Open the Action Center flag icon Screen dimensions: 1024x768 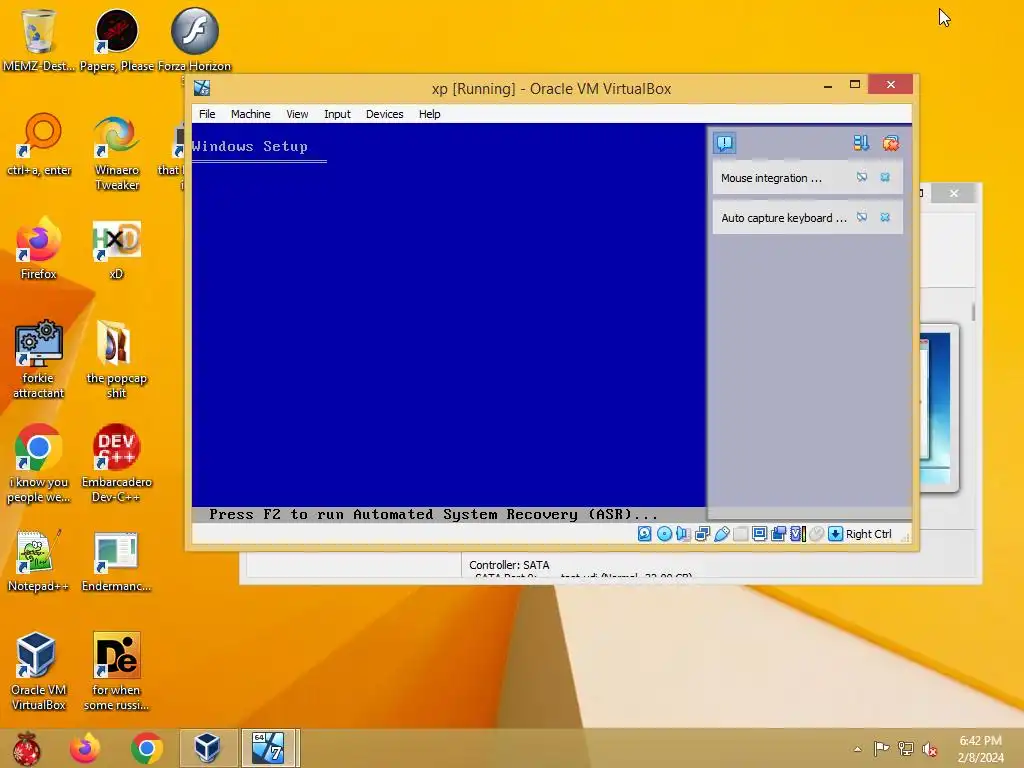point(881,748)
